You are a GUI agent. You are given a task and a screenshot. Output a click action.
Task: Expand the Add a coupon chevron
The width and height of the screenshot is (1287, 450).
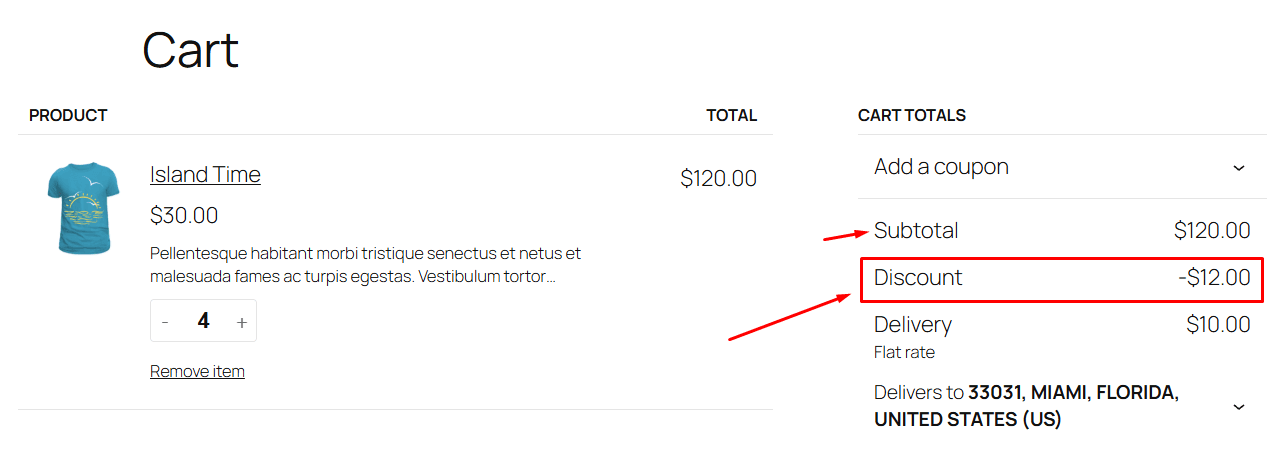[x=1238, y=167]
